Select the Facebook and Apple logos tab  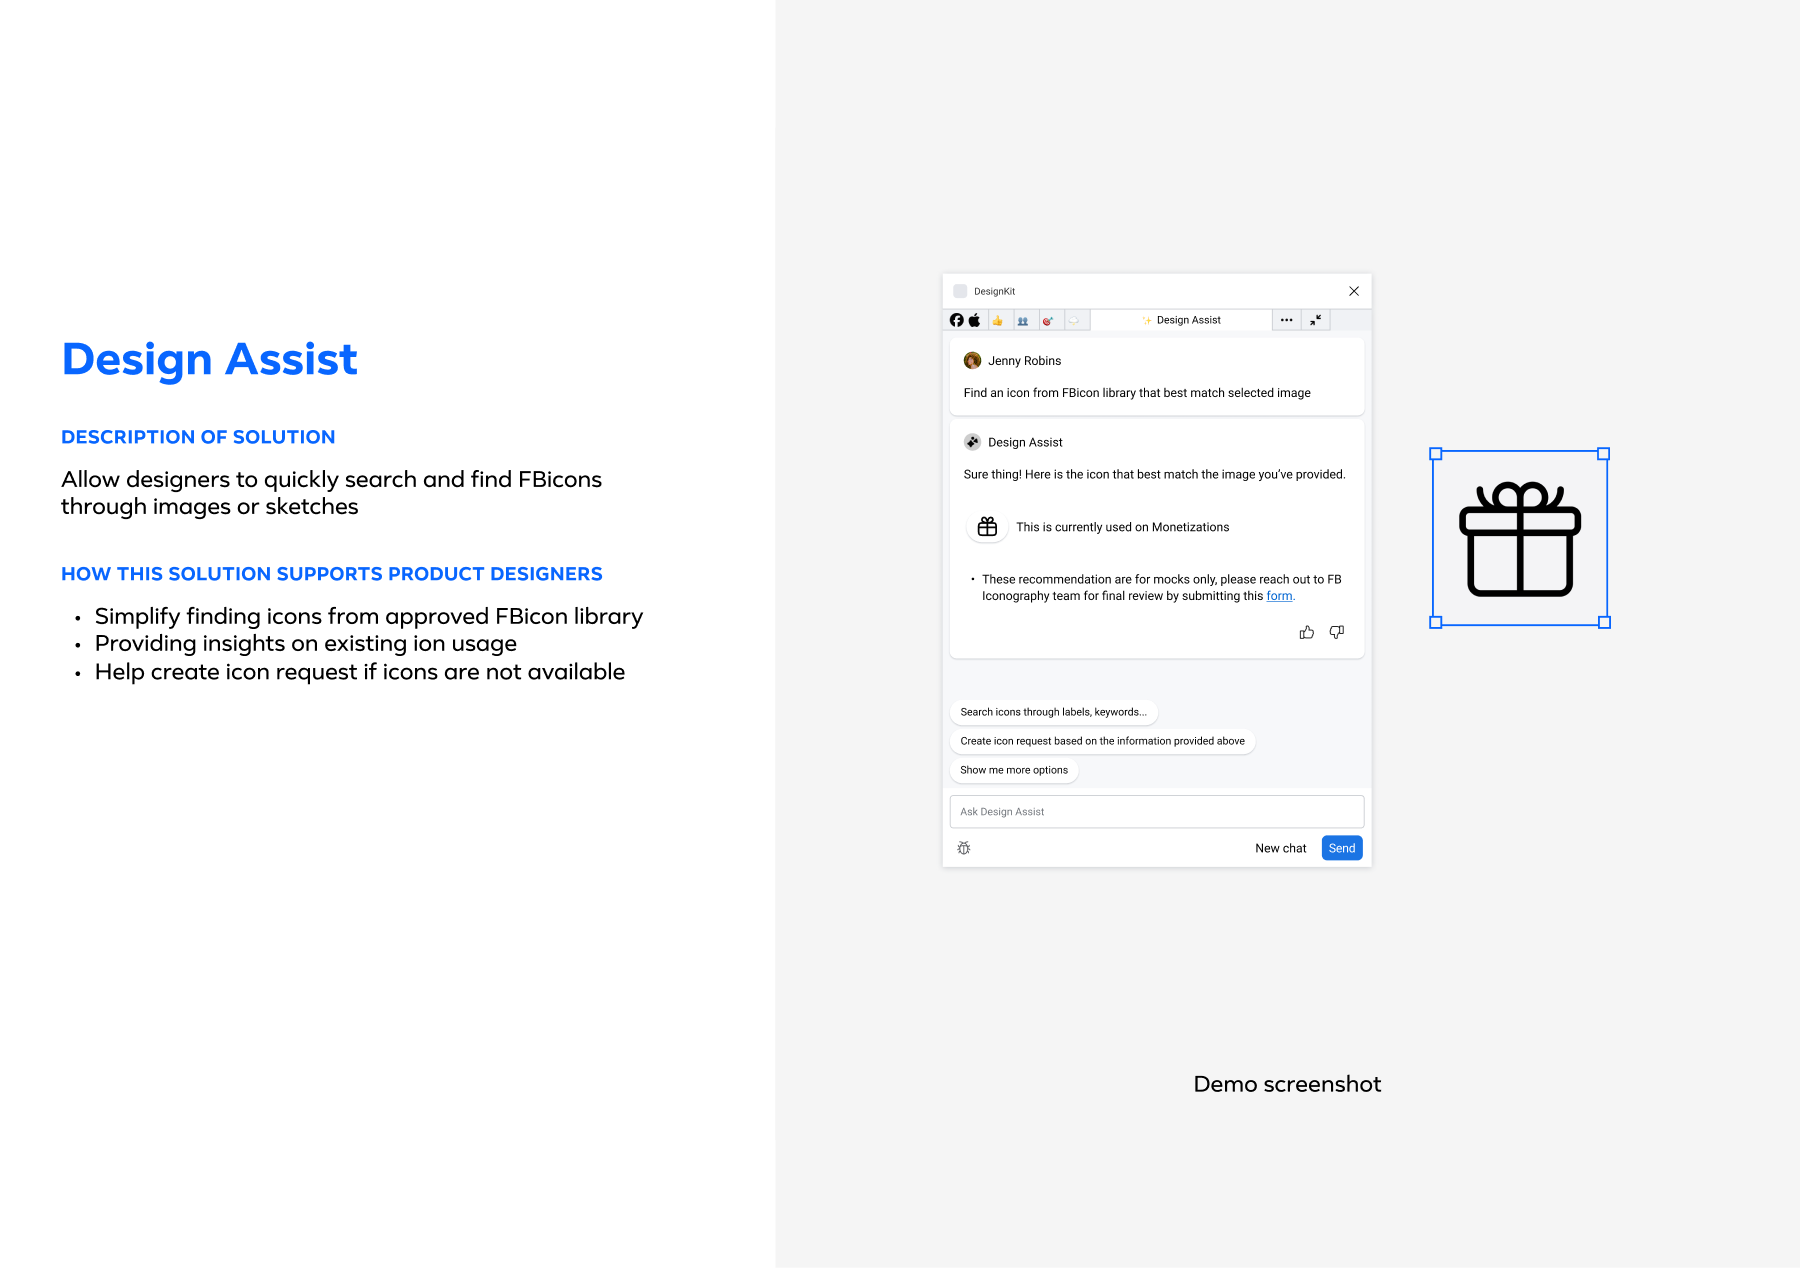tap(965, 320)
